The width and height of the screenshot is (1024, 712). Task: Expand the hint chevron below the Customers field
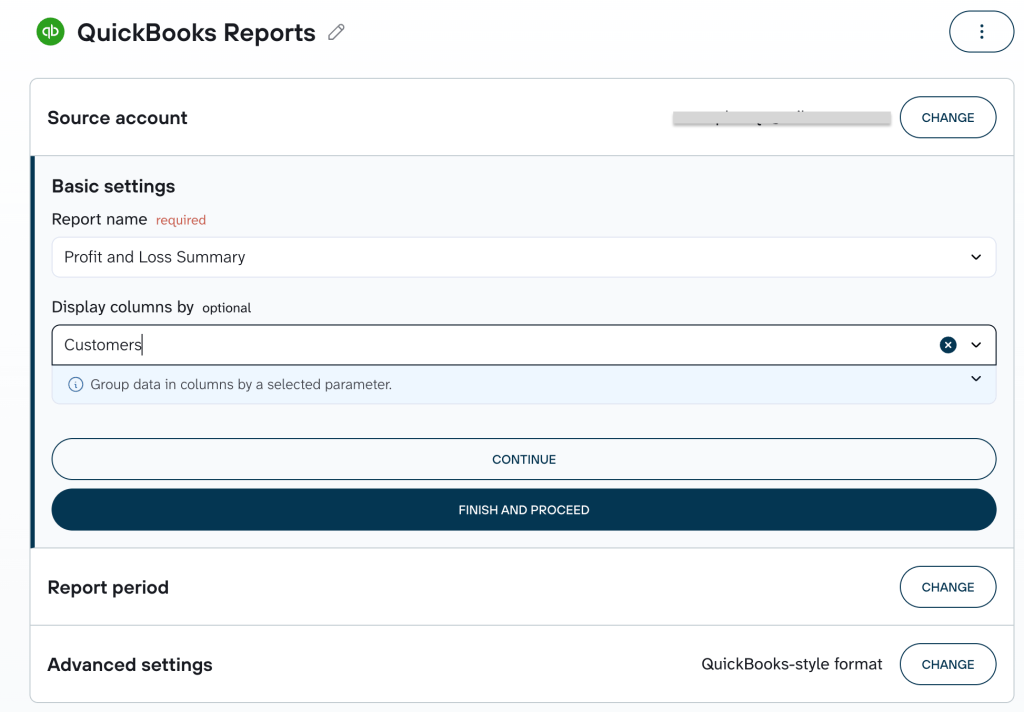click(x=976, y=378)
